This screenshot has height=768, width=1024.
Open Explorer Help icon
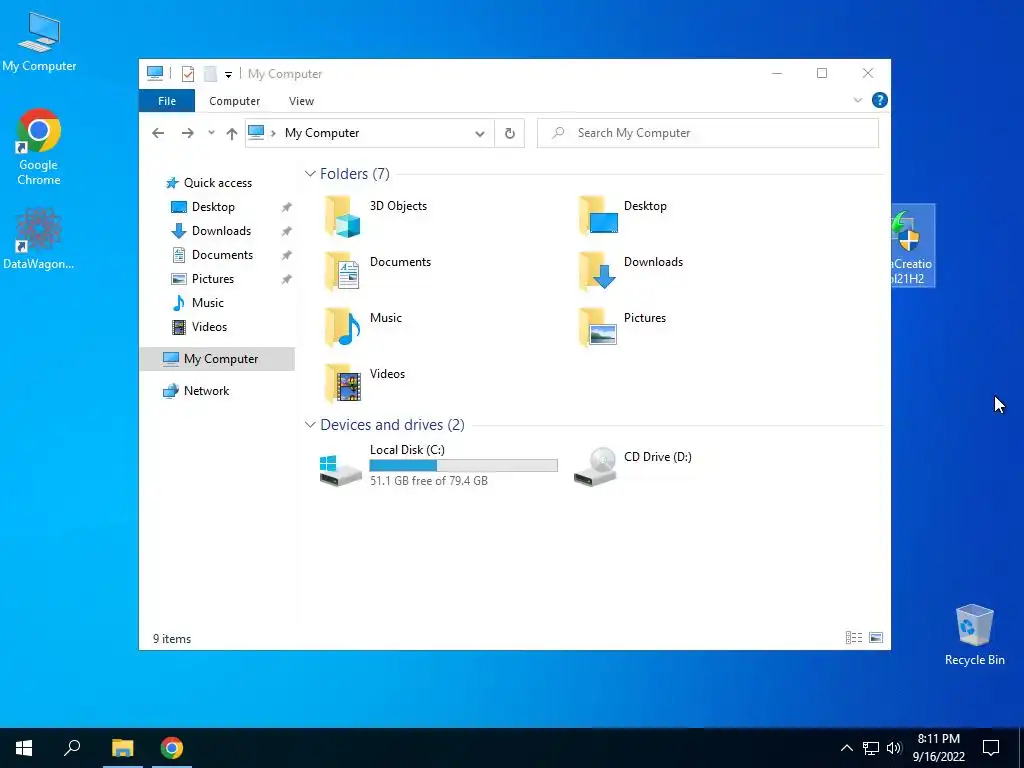pyautogui.click(x=880, y=100)
